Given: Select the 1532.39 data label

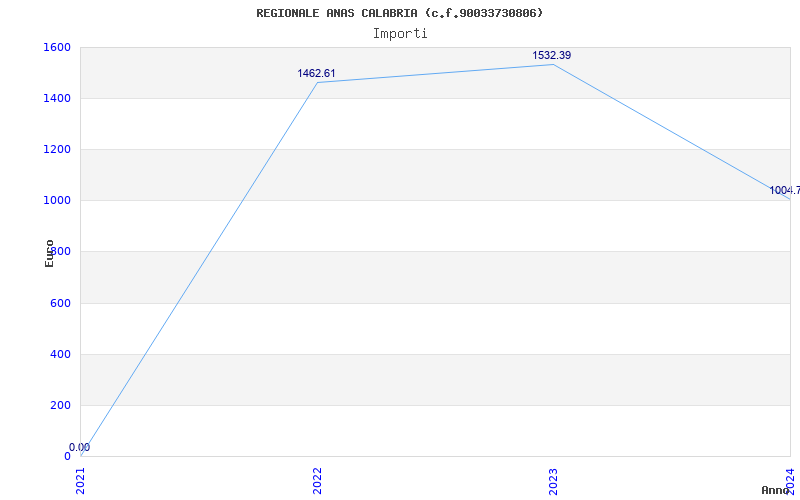Looking at the screenshot, I should point(552,55).
